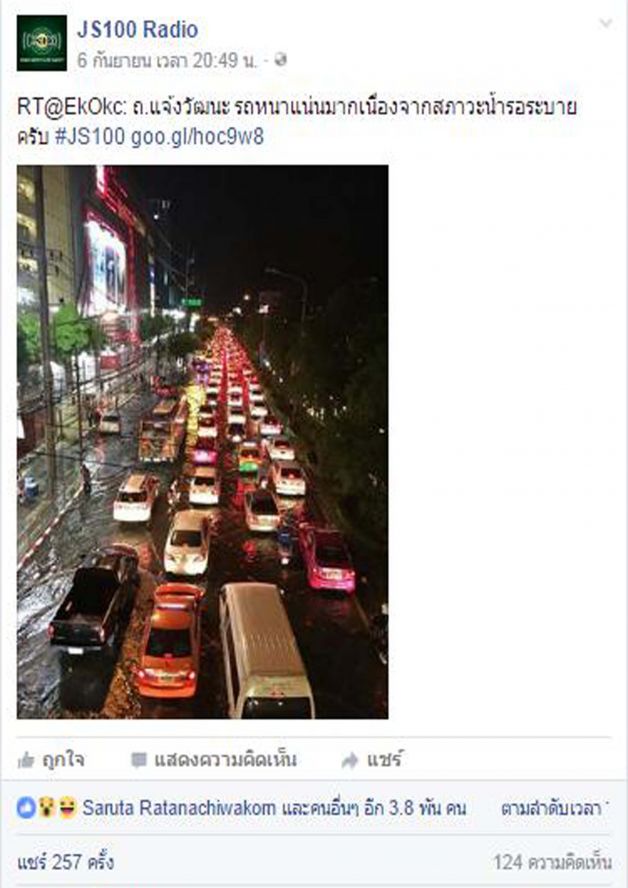Click the globe public privacy icon
The width and height of the screenshot is (628, 888).
click(280, 60)
